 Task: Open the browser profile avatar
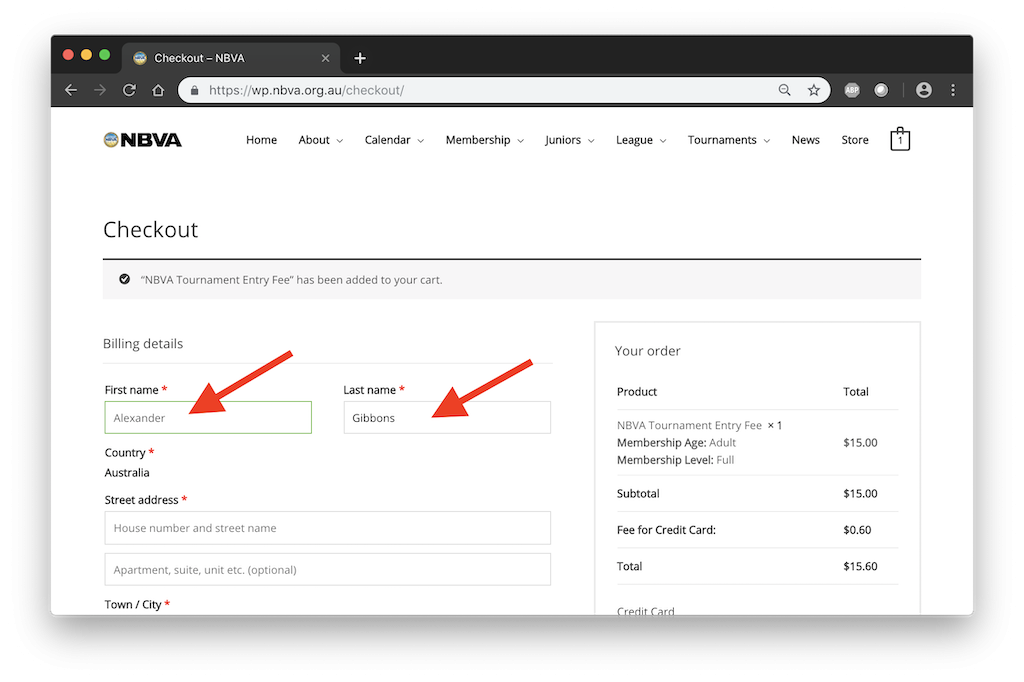pyautogui.click(x=923, y=90)
